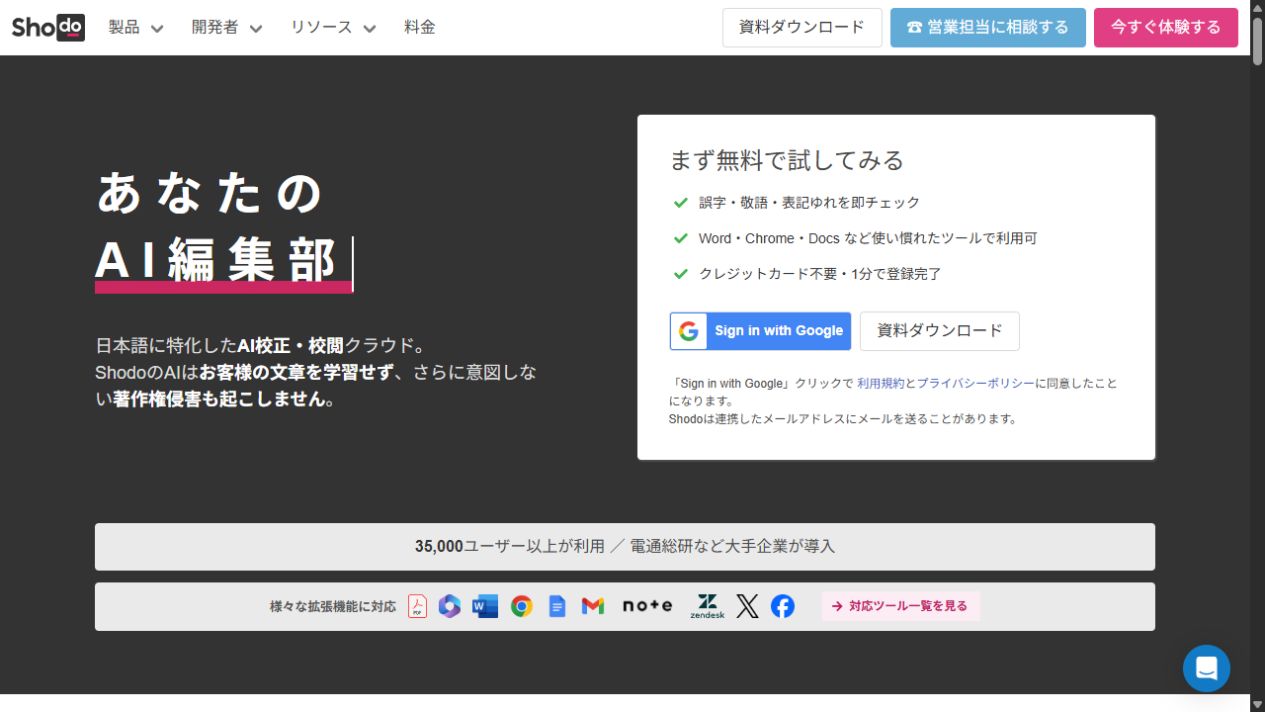Open the プライバシーポリシー link
1265x712 pixels.
pyautogui.click(x=975, y=383)
